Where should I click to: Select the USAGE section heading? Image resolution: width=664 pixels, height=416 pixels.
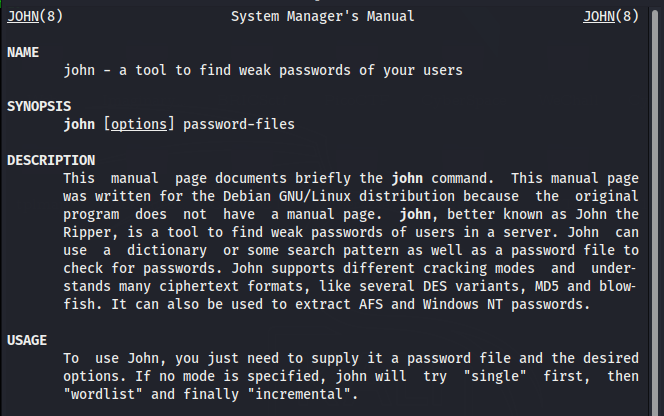click(27, 340)
